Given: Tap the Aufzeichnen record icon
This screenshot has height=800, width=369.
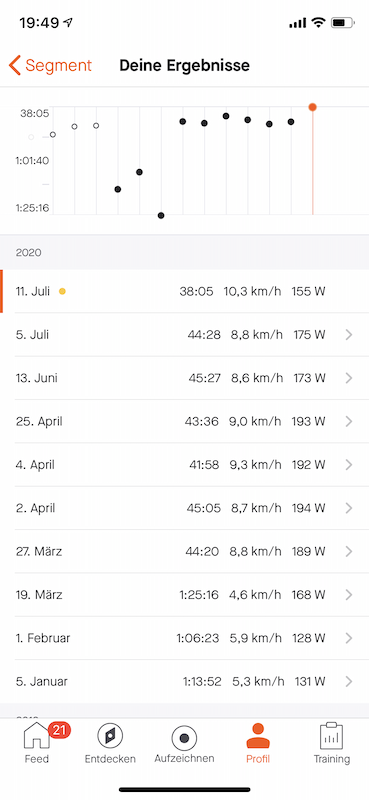Looking at the screenshot, I should pos(184,738).
